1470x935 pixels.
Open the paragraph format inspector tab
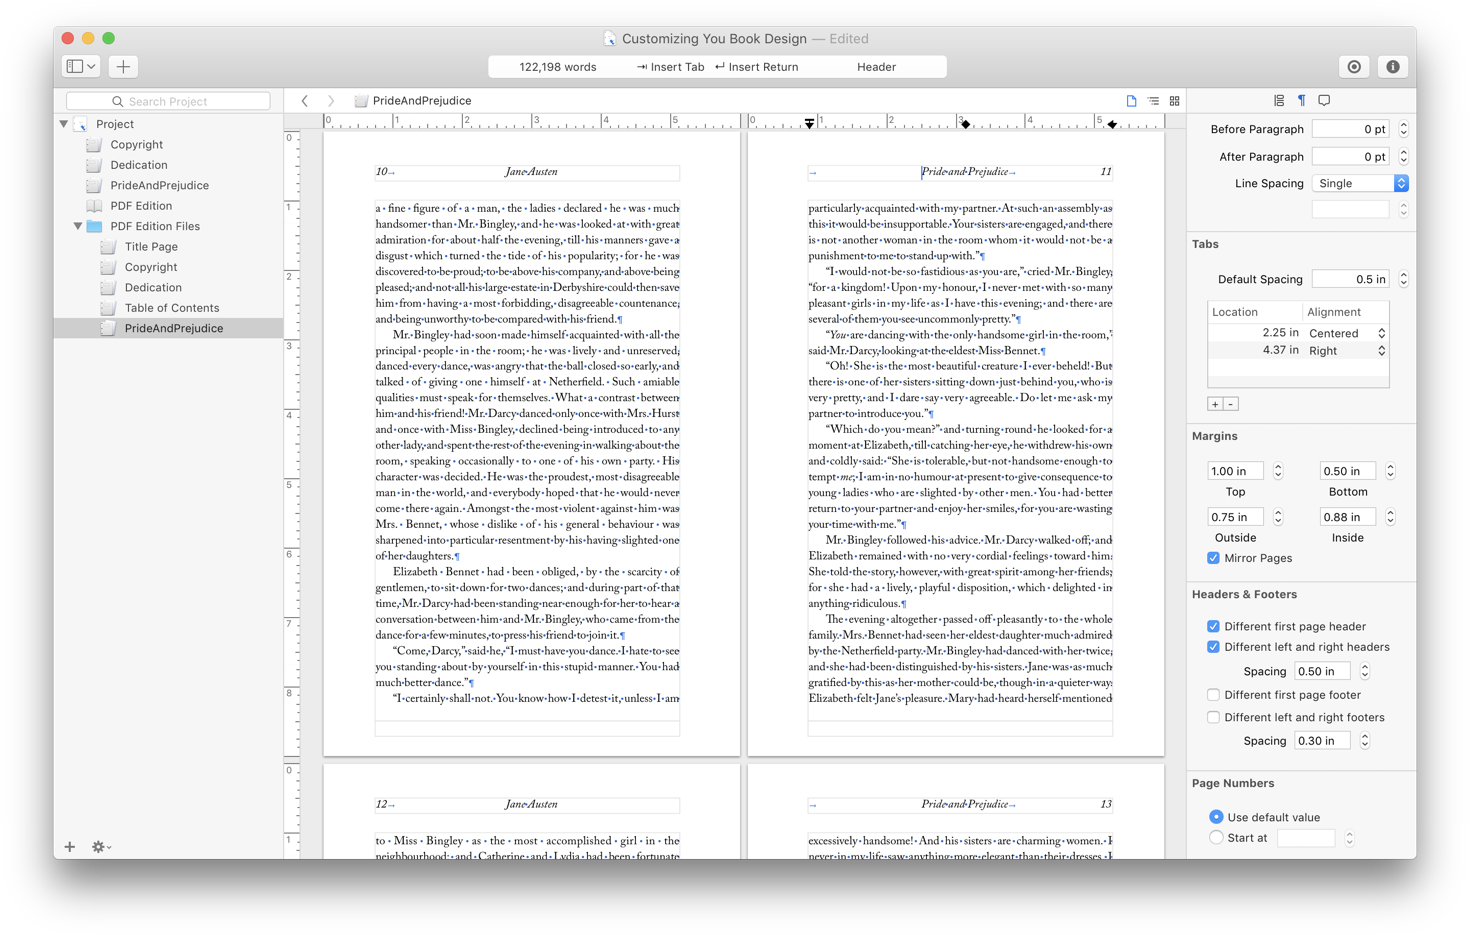[1301, 101]
